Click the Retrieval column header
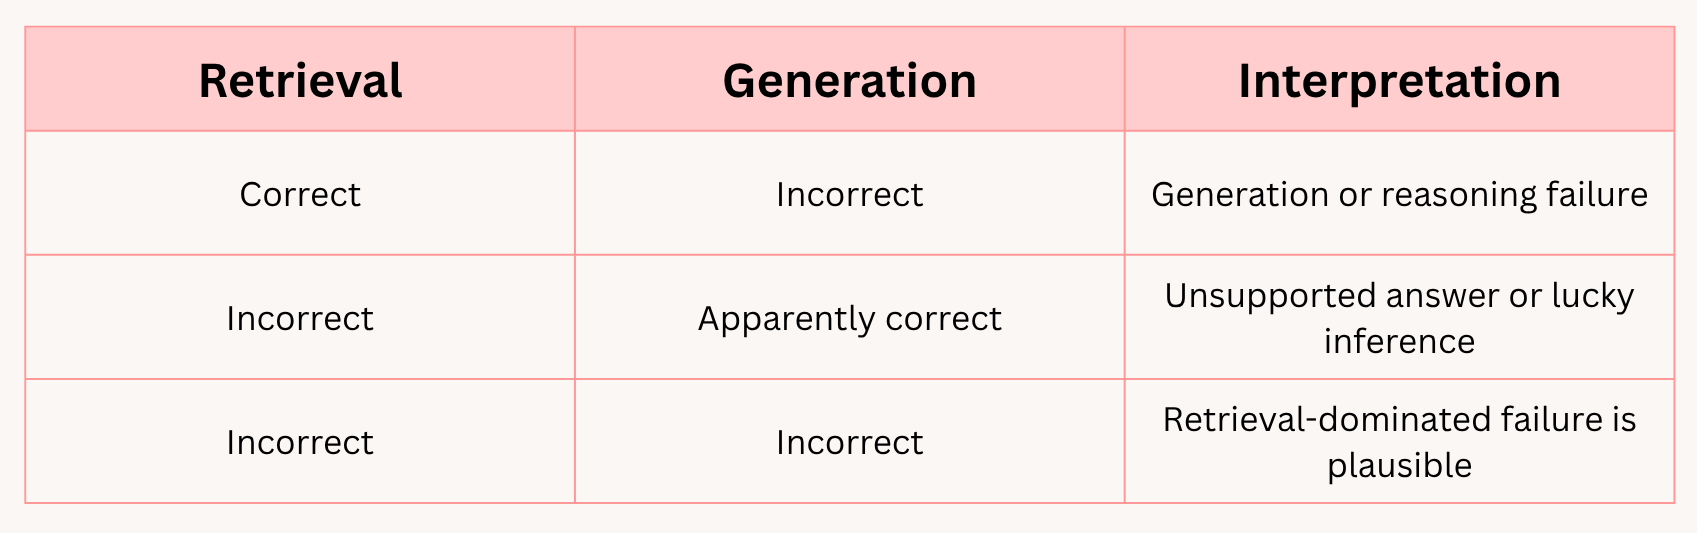 click(x=300, y=80)
